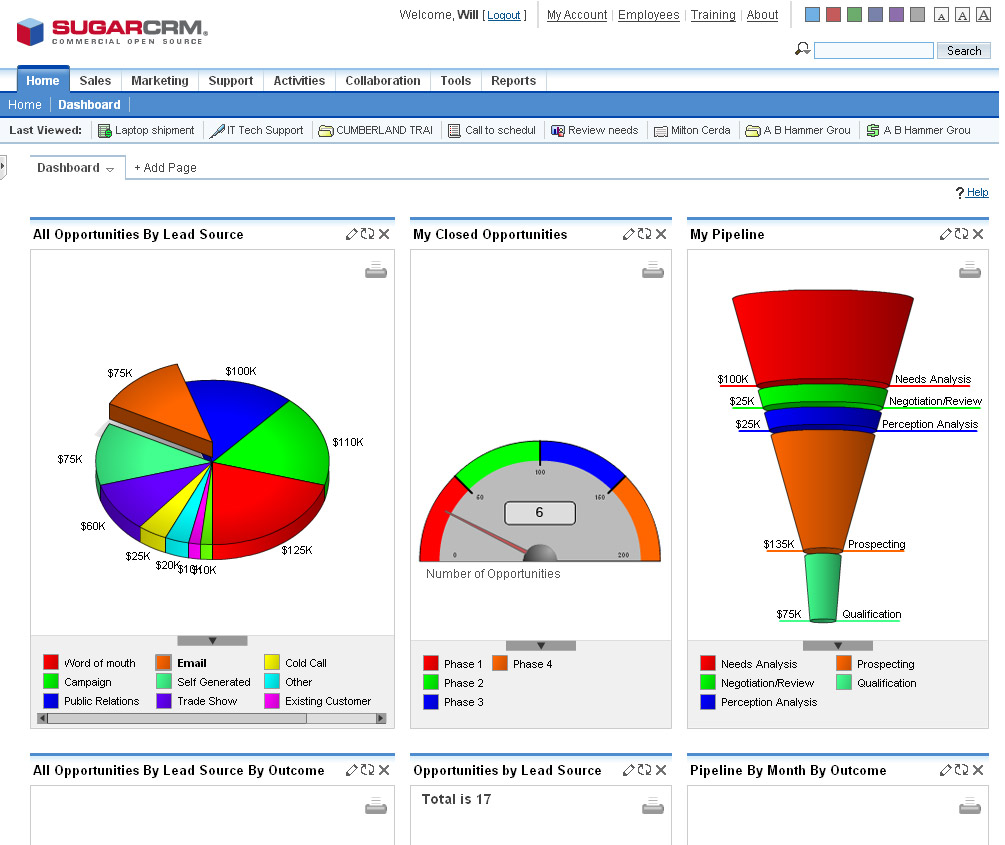Choose the red theme color swatch
Viewport: 1005px width, 845px height.
pos(833,15)
